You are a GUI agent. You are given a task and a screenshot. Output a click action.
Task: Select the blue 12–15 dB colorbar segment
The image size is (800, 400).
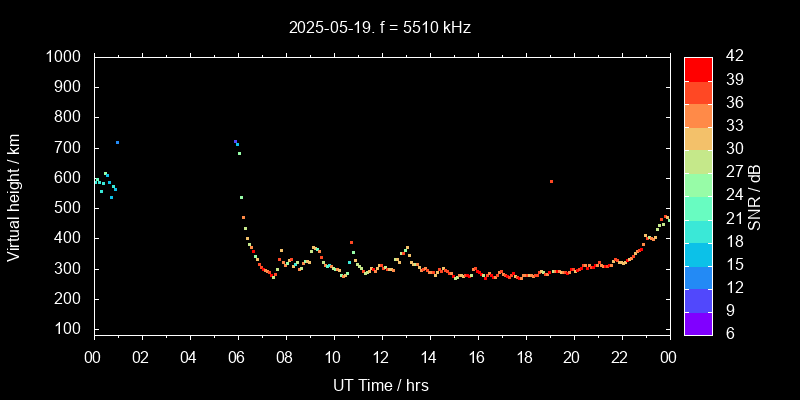[698, 275]
